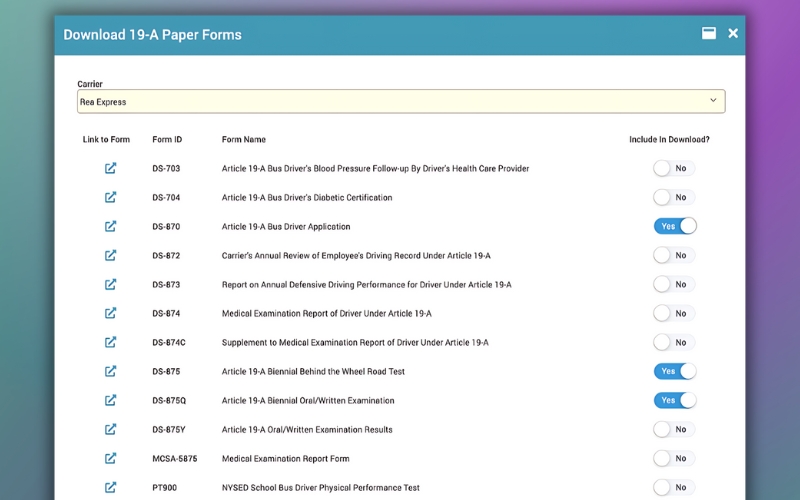
Task: Click the PT900 form ID text
Action: (x=164, y=488)
